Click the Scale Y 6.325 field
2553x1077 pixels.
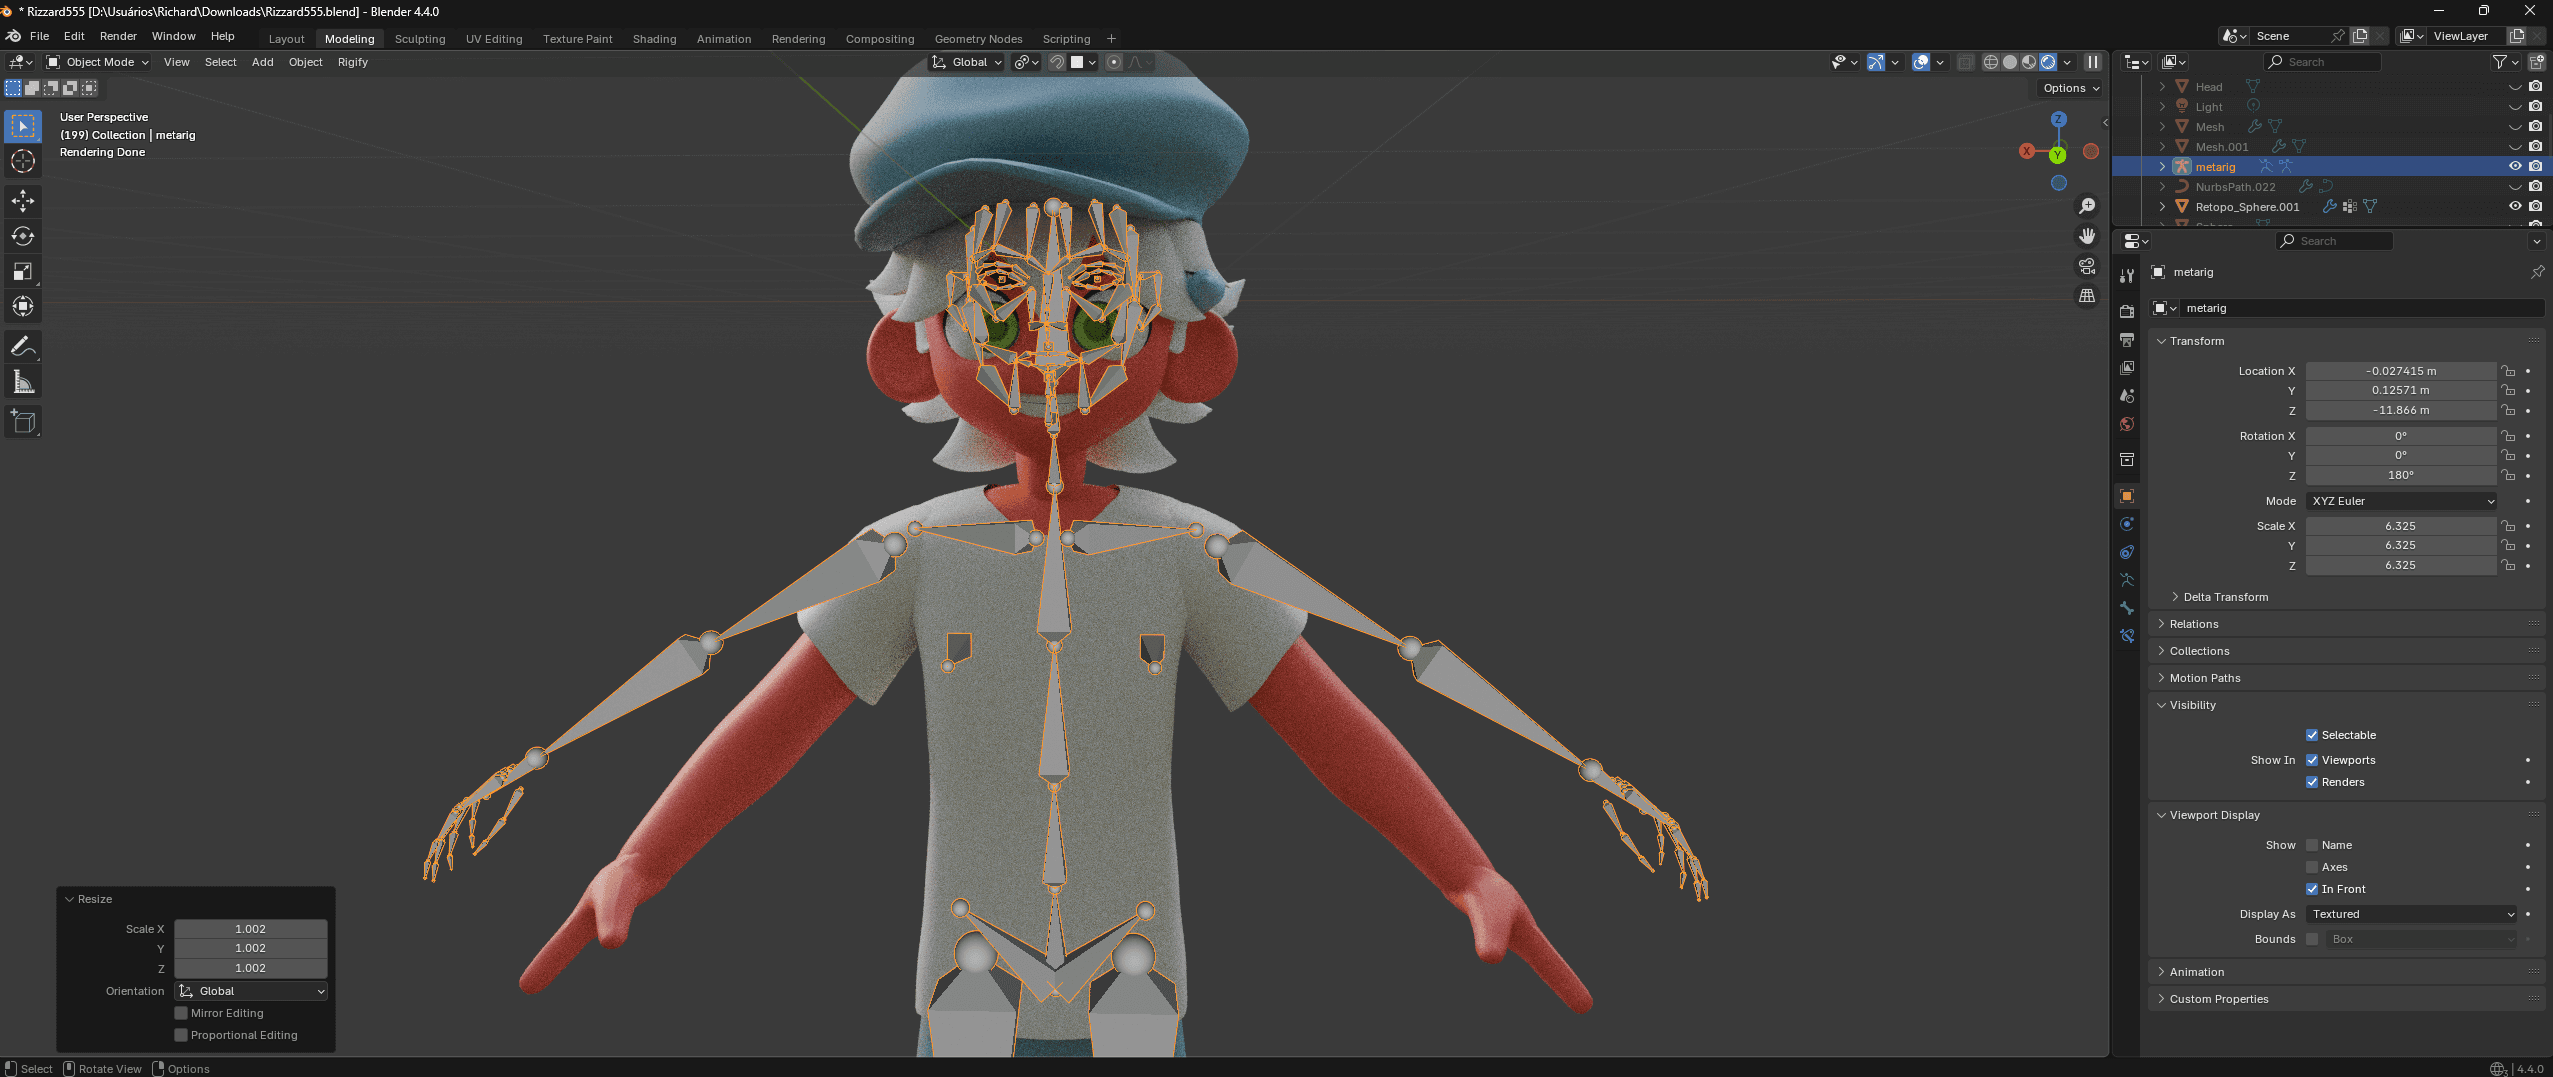coord(2401,546)
